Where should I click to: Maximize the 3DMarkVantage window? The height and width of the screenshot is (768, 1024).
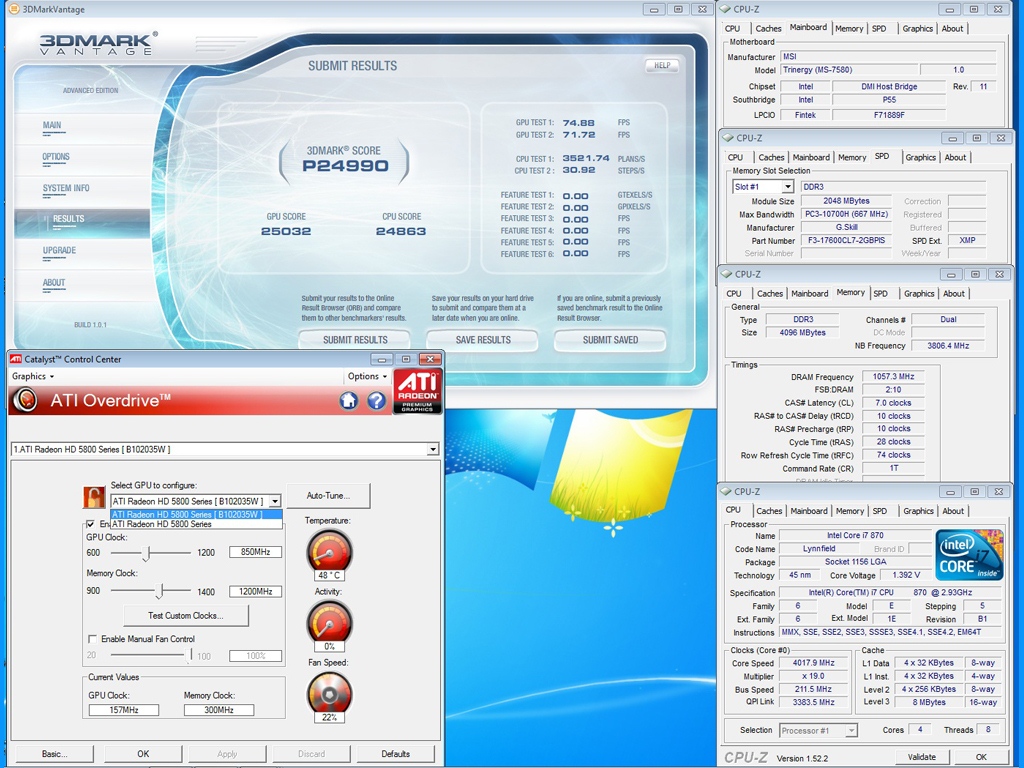(678, 9)
